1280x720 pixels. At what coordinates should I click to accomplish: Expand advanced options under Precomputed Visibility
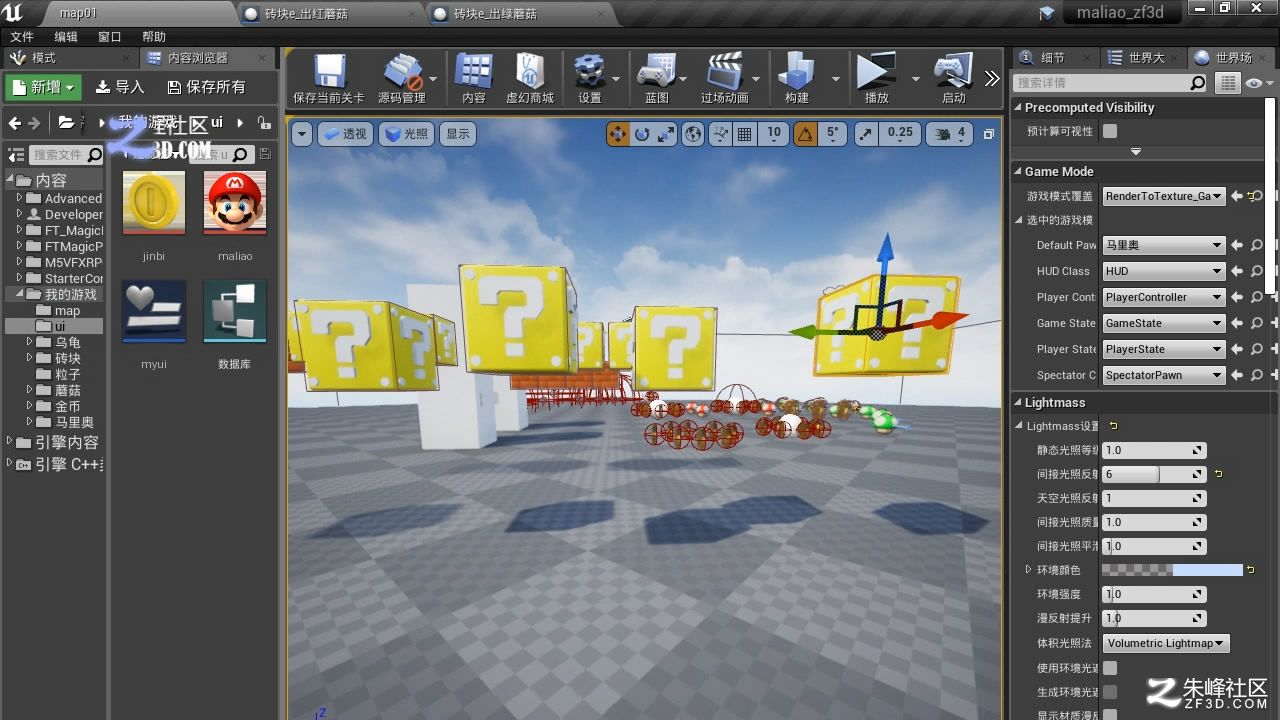pyautogui.click(x=1135, y=152)
